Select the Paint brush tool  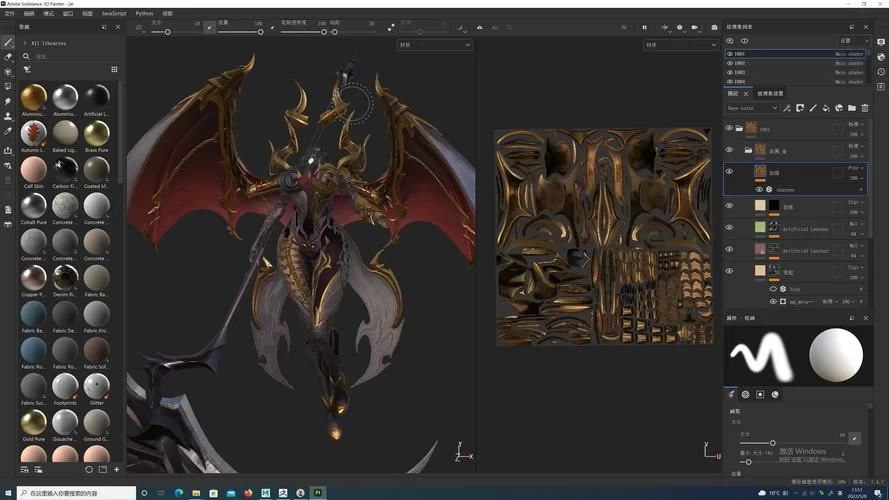click(x=8, y=43)
